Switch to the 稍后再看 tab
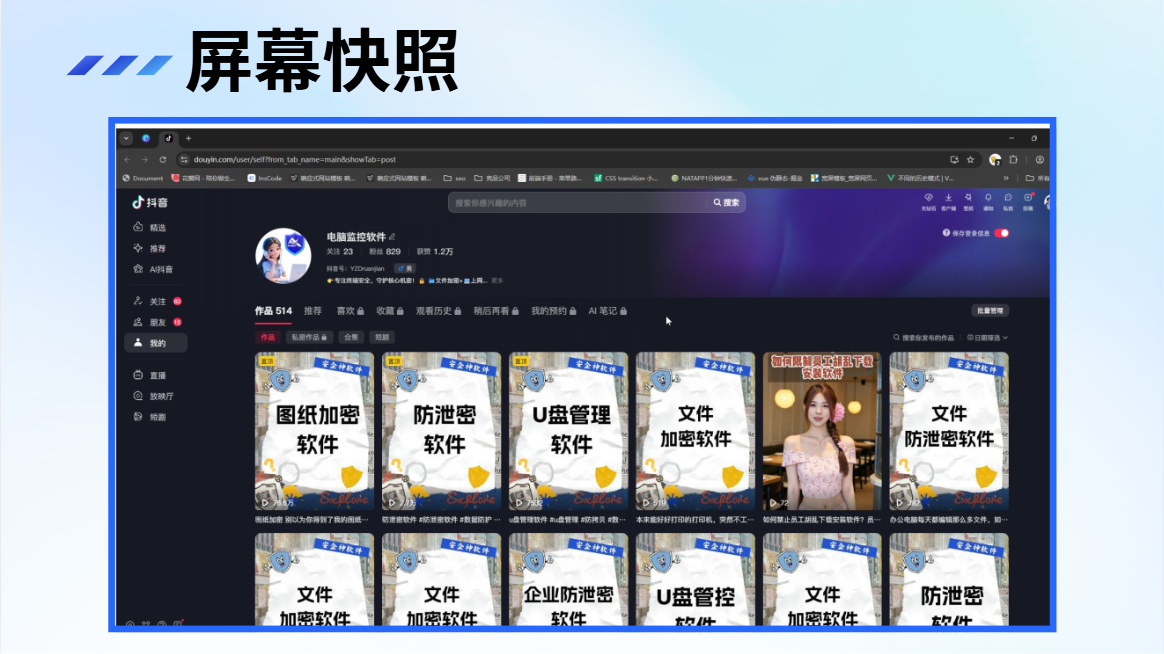The width and height of the screenshot is (1164, 654). click(496, 311)
